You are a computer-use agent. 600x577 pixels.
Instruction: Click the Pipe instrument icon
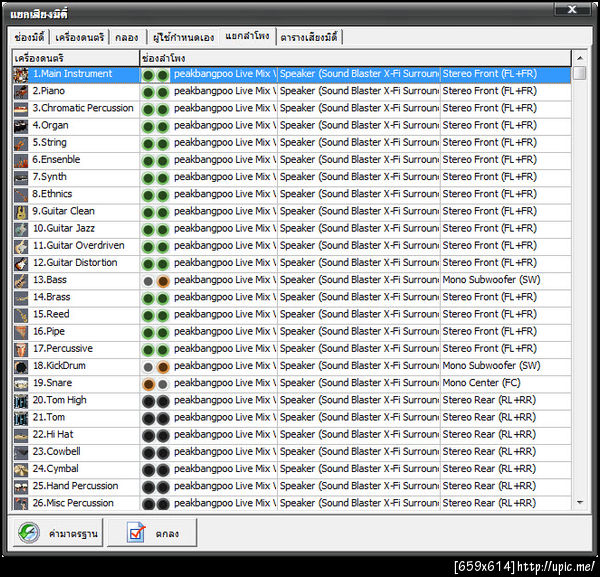point(21,332)
